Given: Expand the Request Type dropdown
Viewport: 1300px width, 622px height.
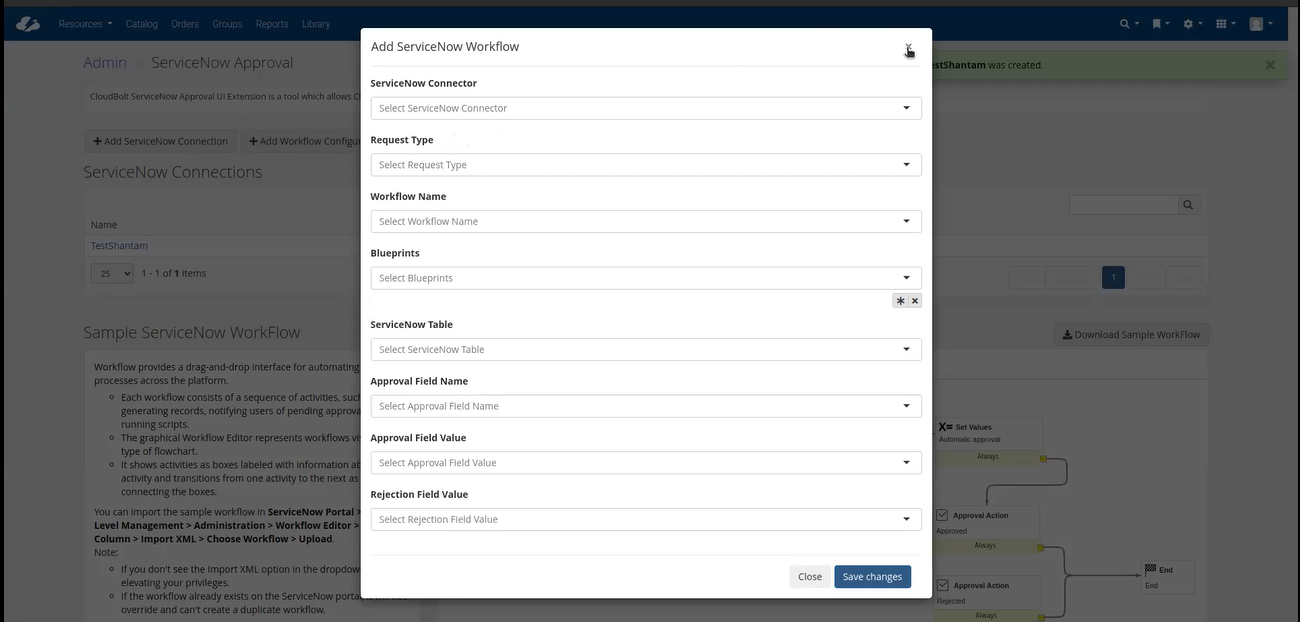Looking at the screenshot, I should 645,165.
